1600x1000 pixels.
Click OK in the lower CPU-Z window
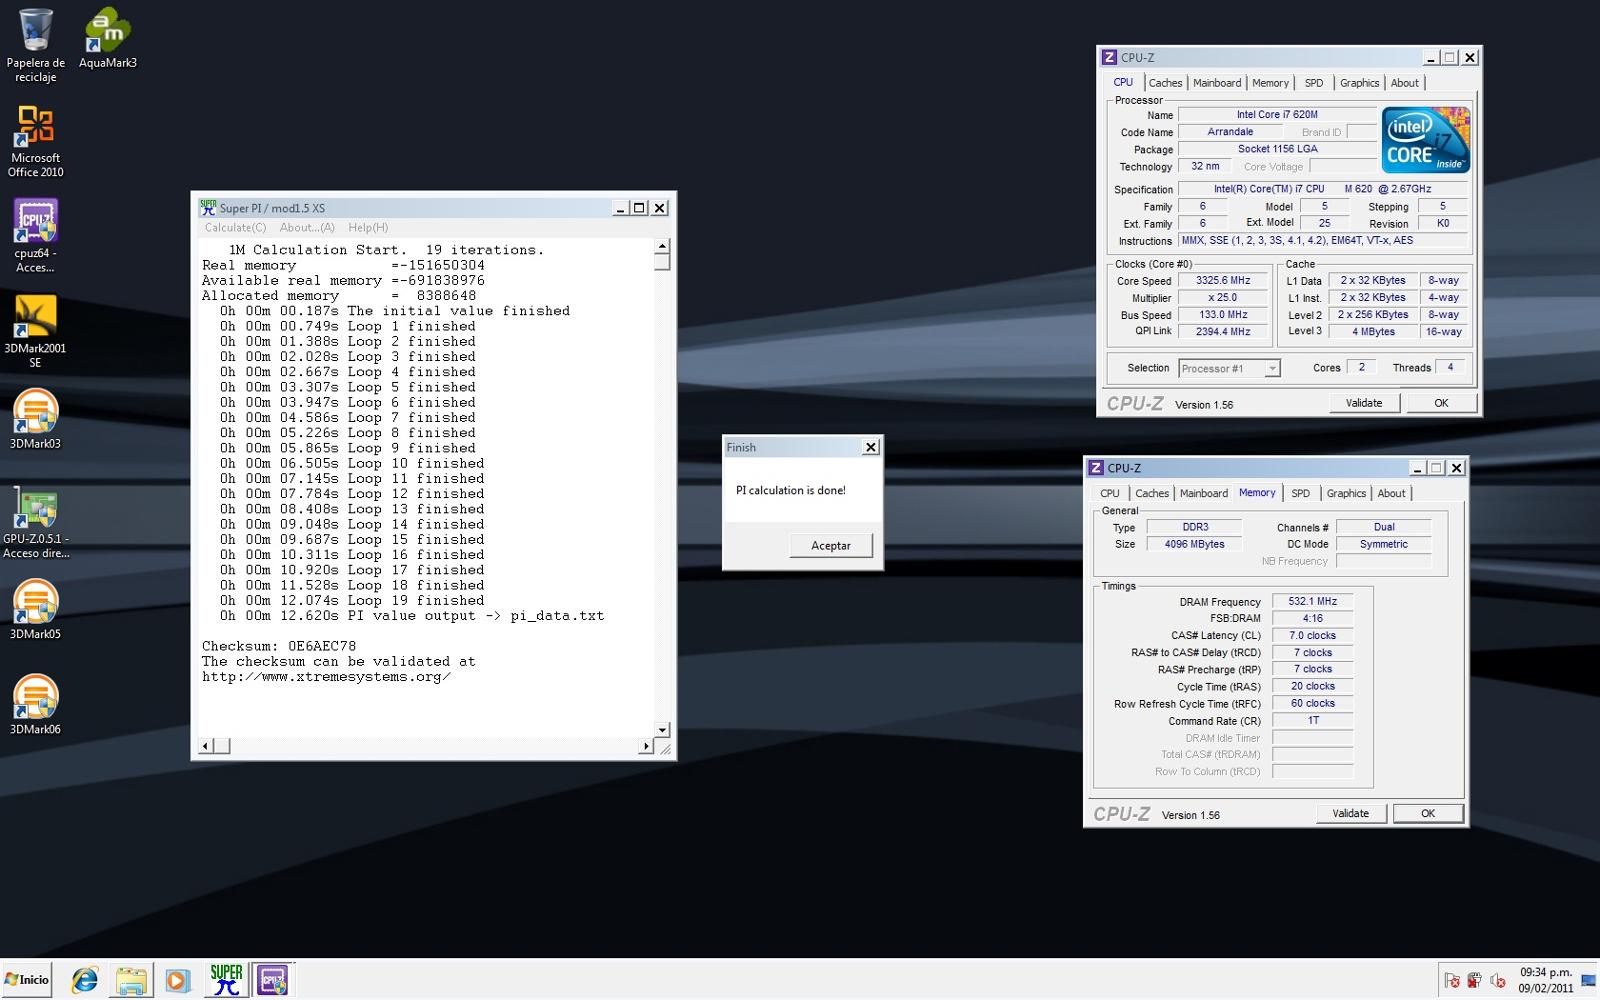click(x=1428, y=813)
